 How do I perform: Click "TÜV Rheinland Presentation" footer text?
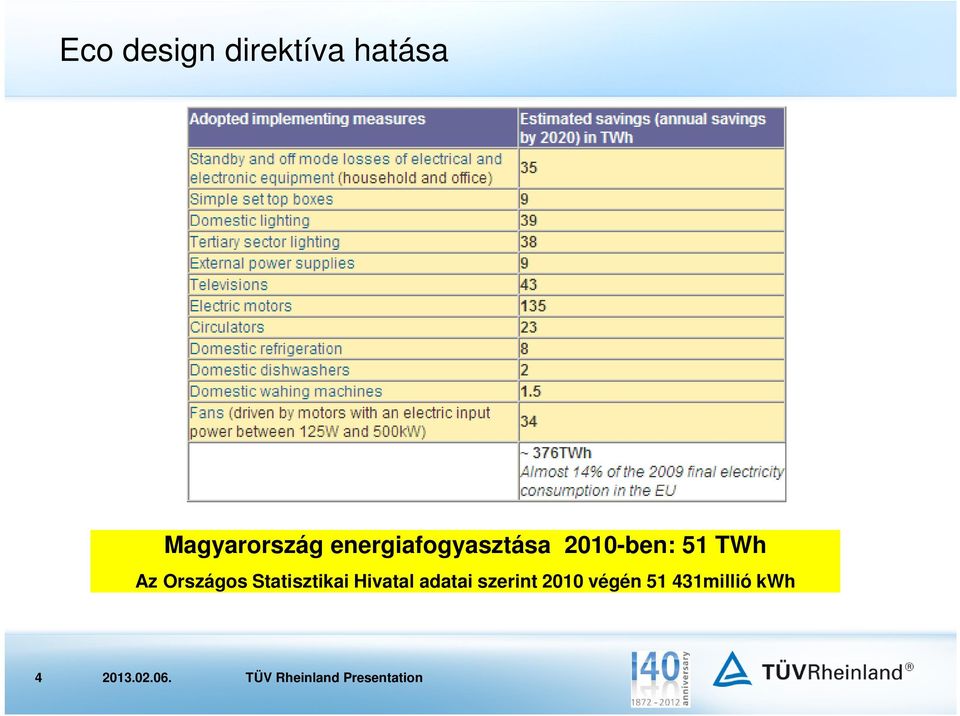[334, 677]
